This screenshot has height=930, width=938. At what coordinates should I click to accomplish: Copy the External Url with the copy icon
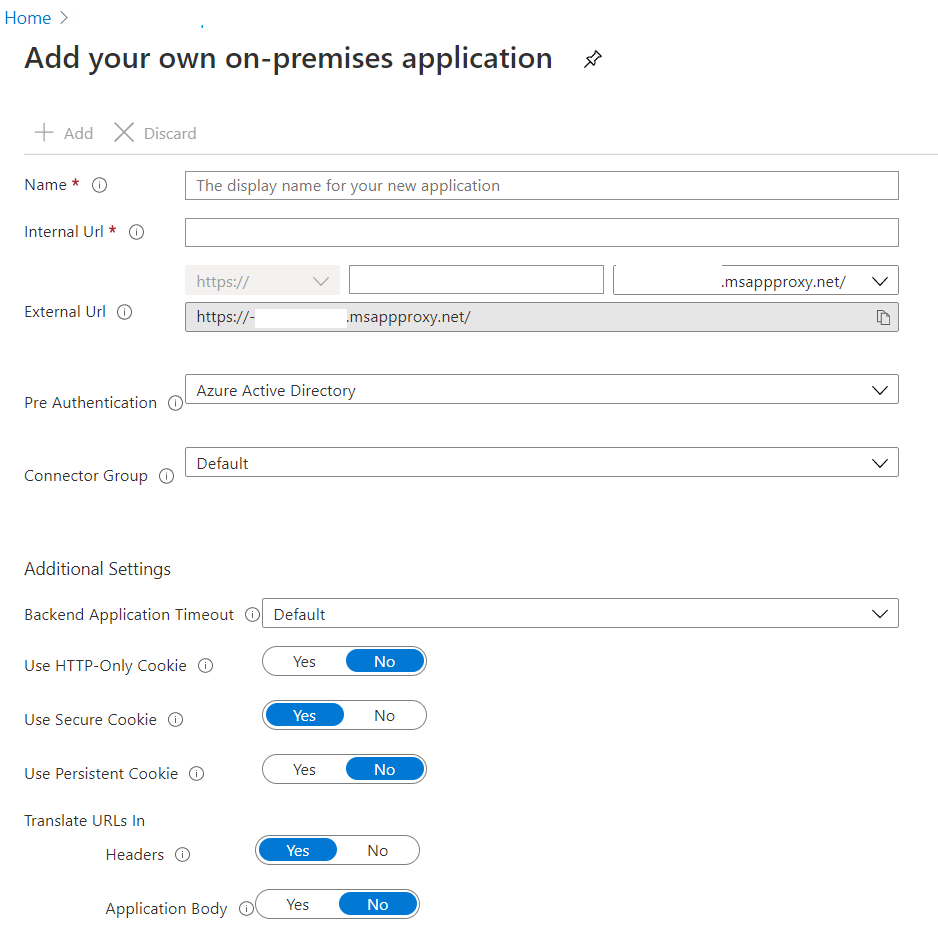point(883,317)
